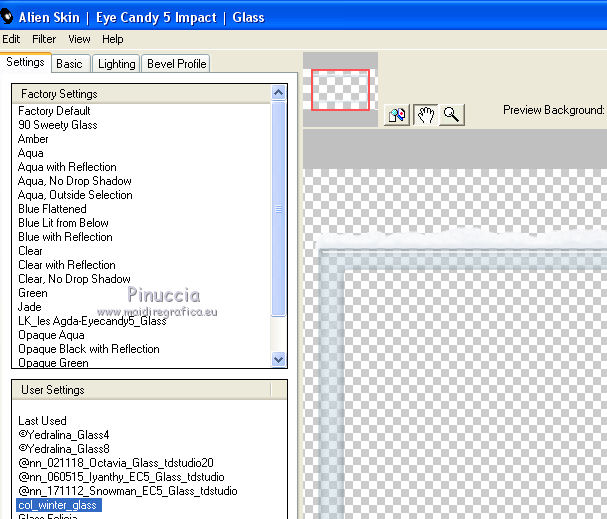Click the Alien Skin title bar logo

pyautogui.click(x=7, y=17)
